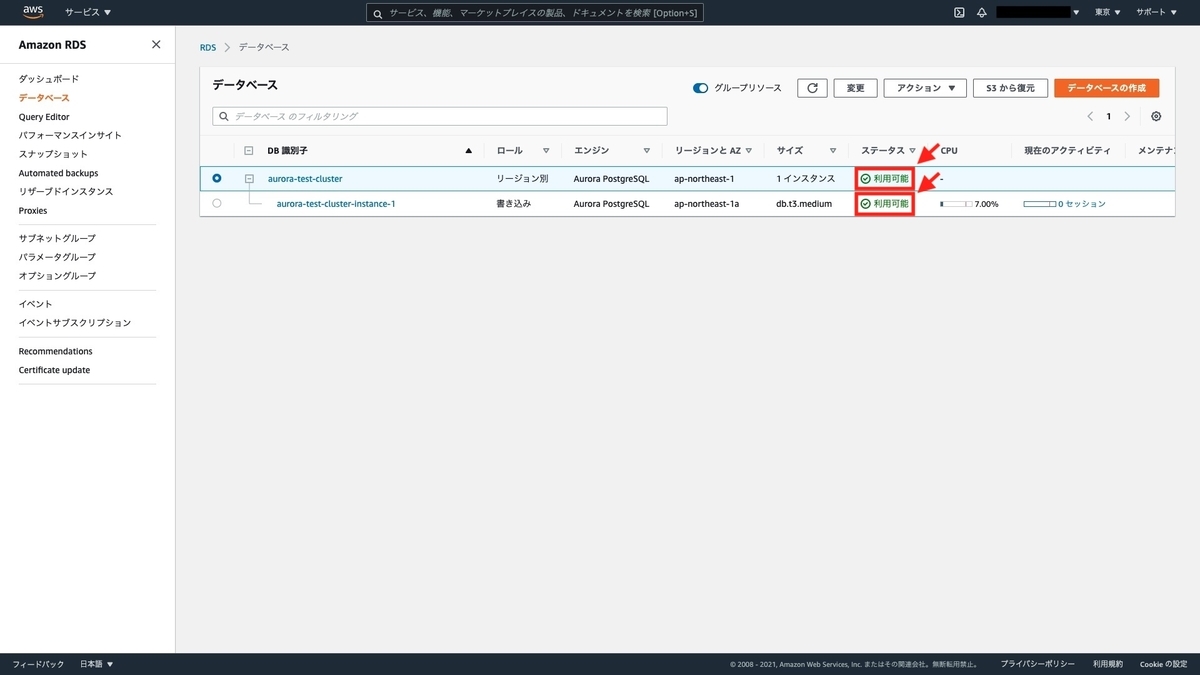The height and width of the screenshot is (675, 1200).
Task: Open the プライバシーポリシー footer link
Action: (x=1038, y=664)
